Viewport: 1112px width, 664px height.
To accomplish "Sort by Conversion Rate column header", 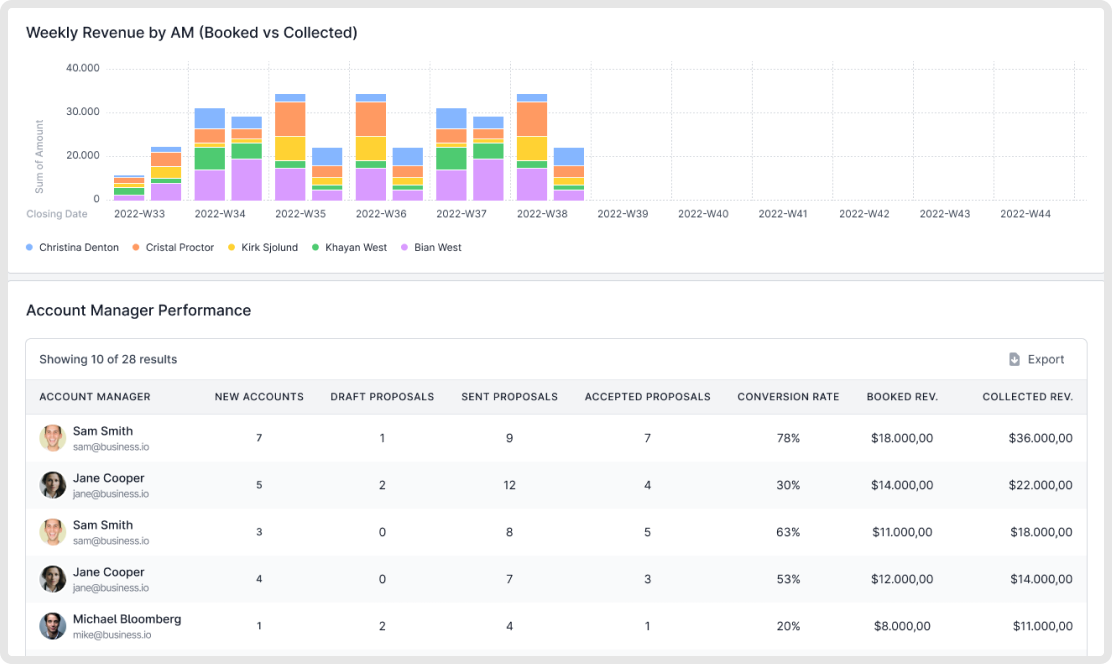I will (x=788, y=397).
